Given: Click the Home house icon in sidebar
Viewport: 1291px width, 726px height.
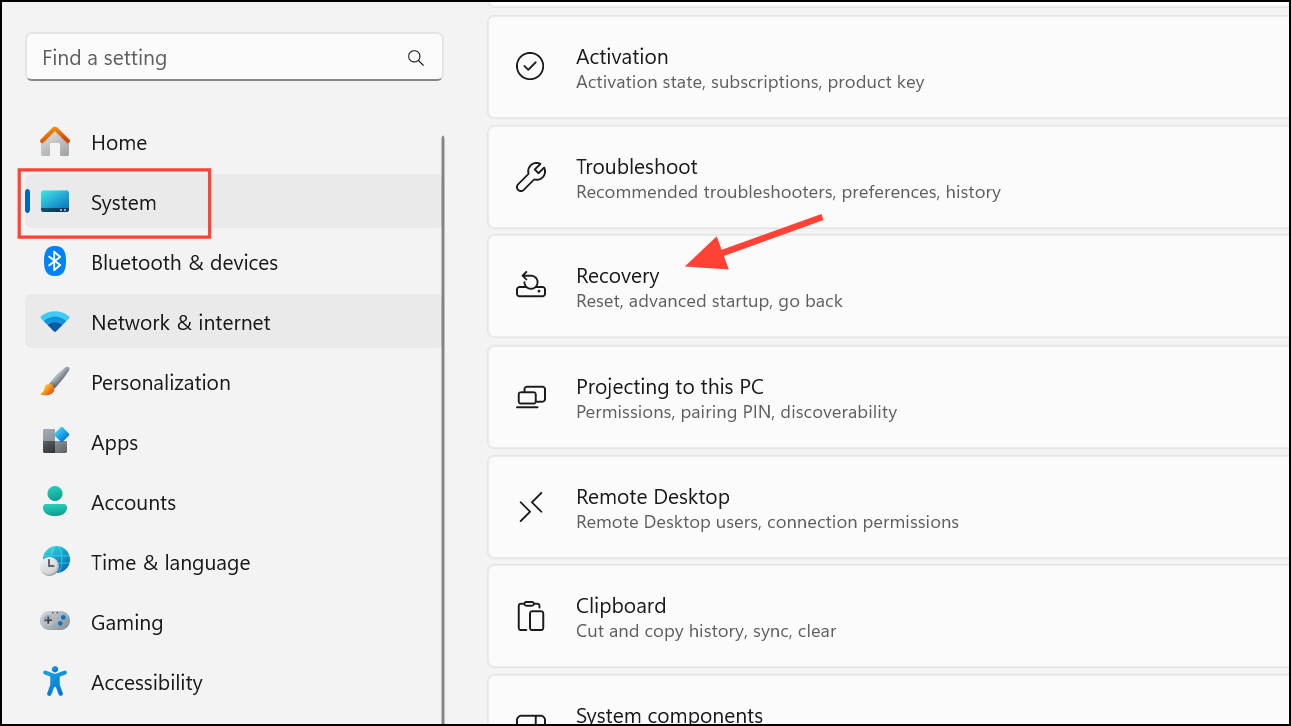Looking at the screenshot, I should pyautogui.click(x=54, y=142).
